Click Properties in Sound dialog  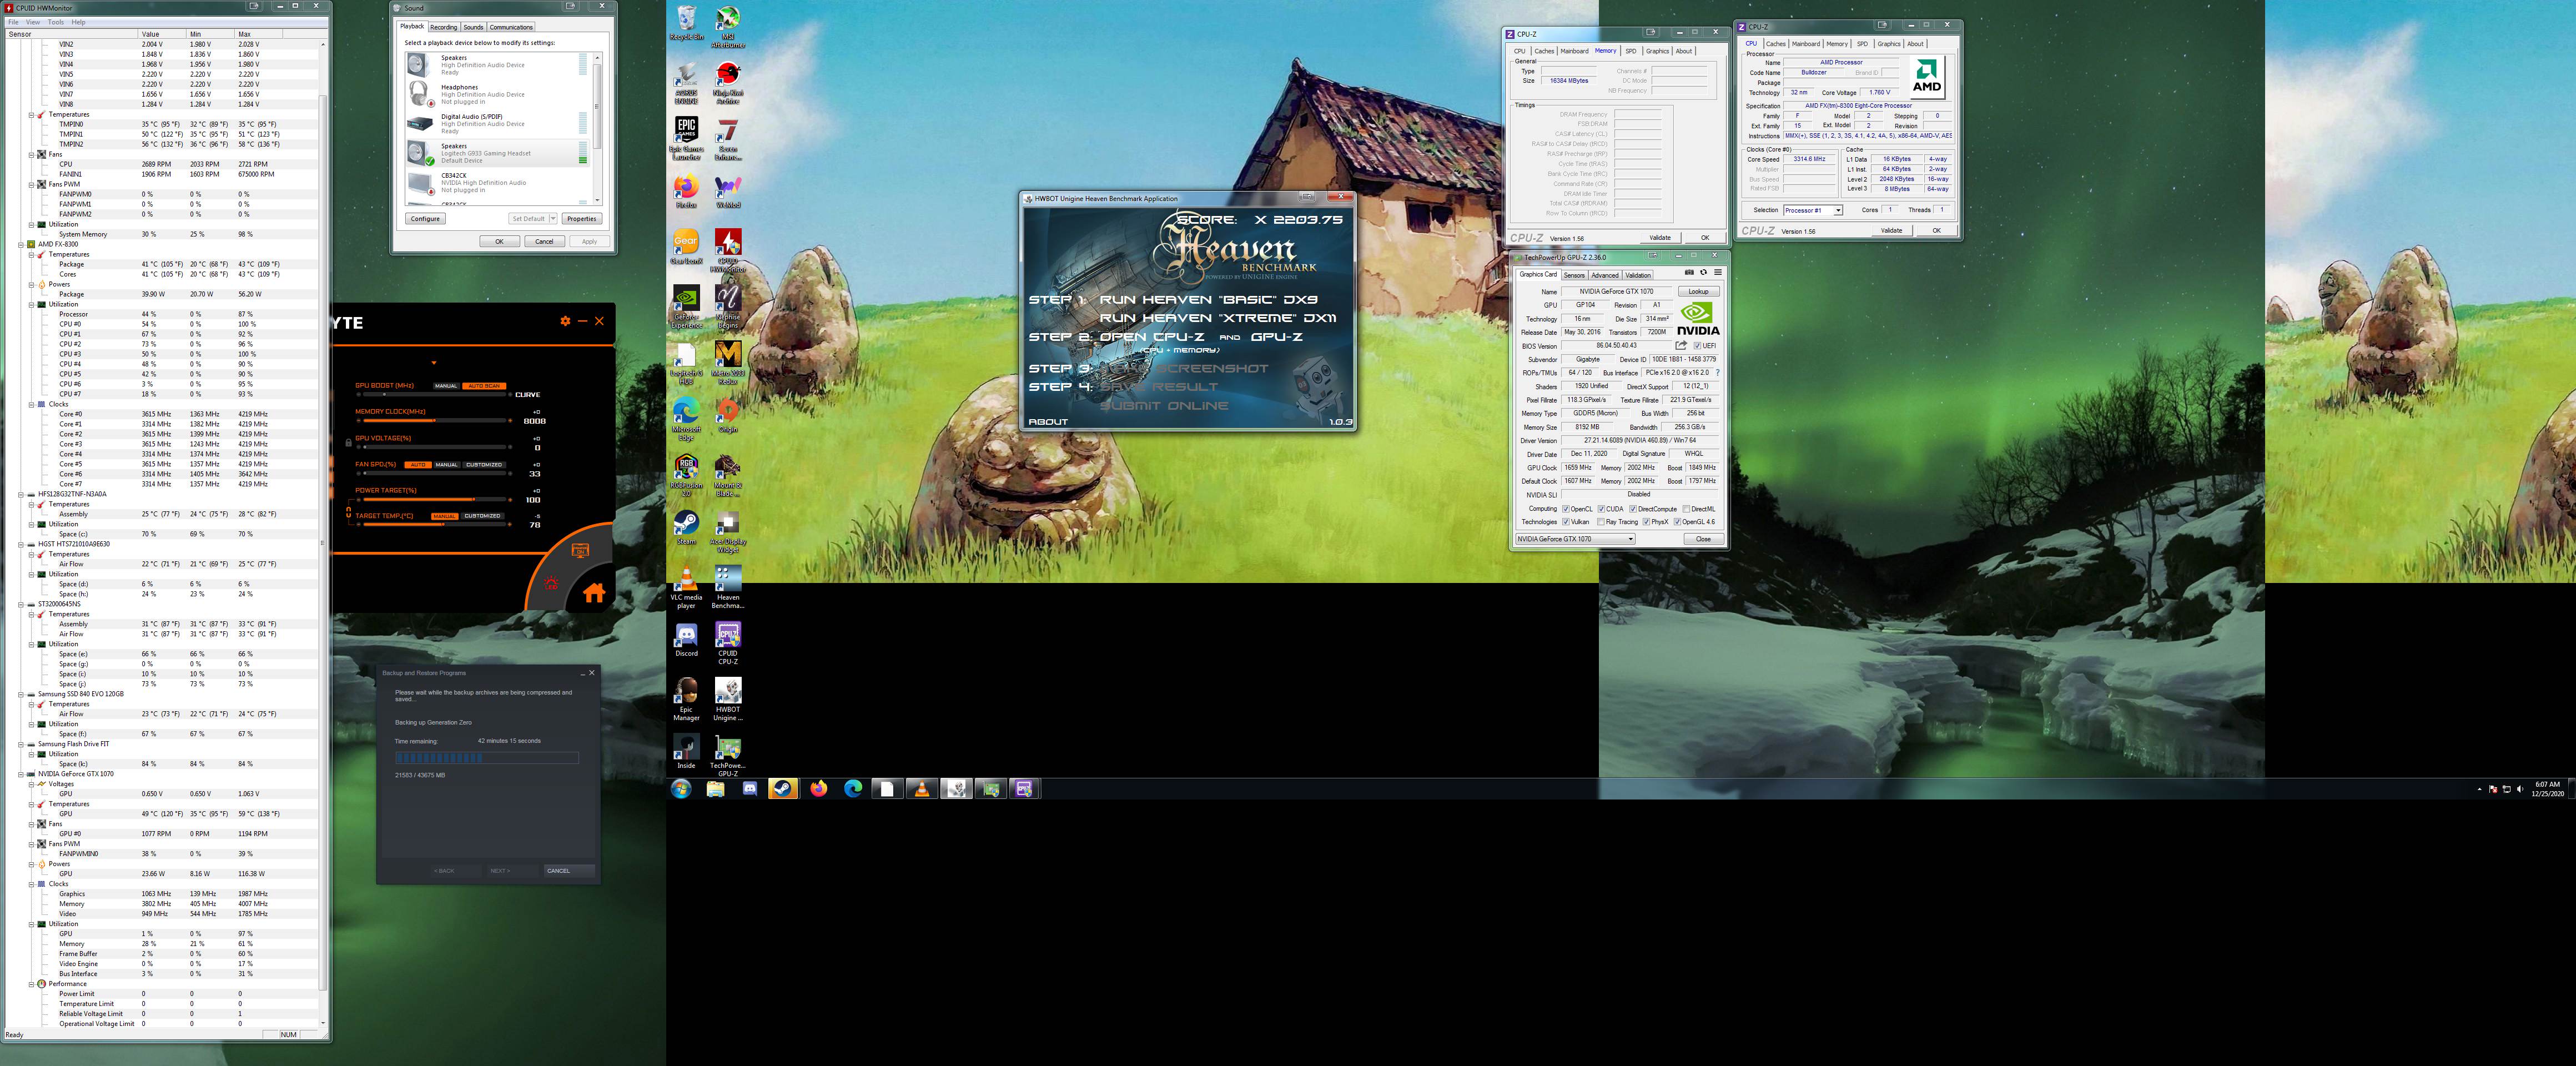click(x=581, y=218)
